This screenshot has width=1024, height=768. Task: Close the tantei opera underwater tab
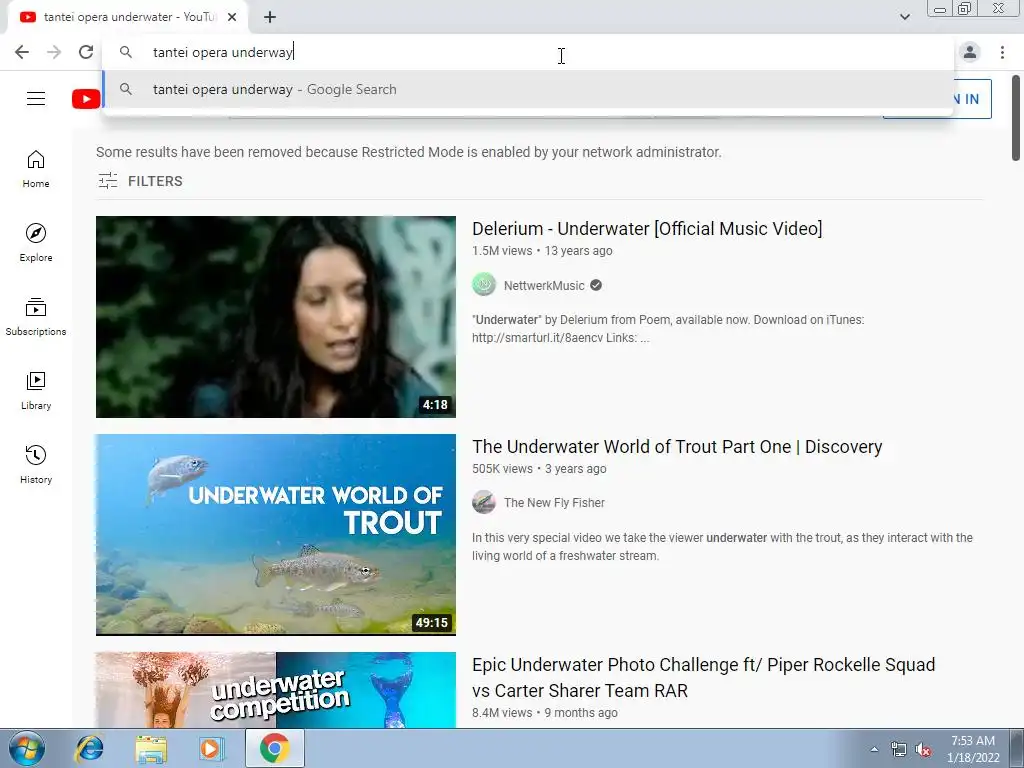pyautogui.click(x=232, y=17)
